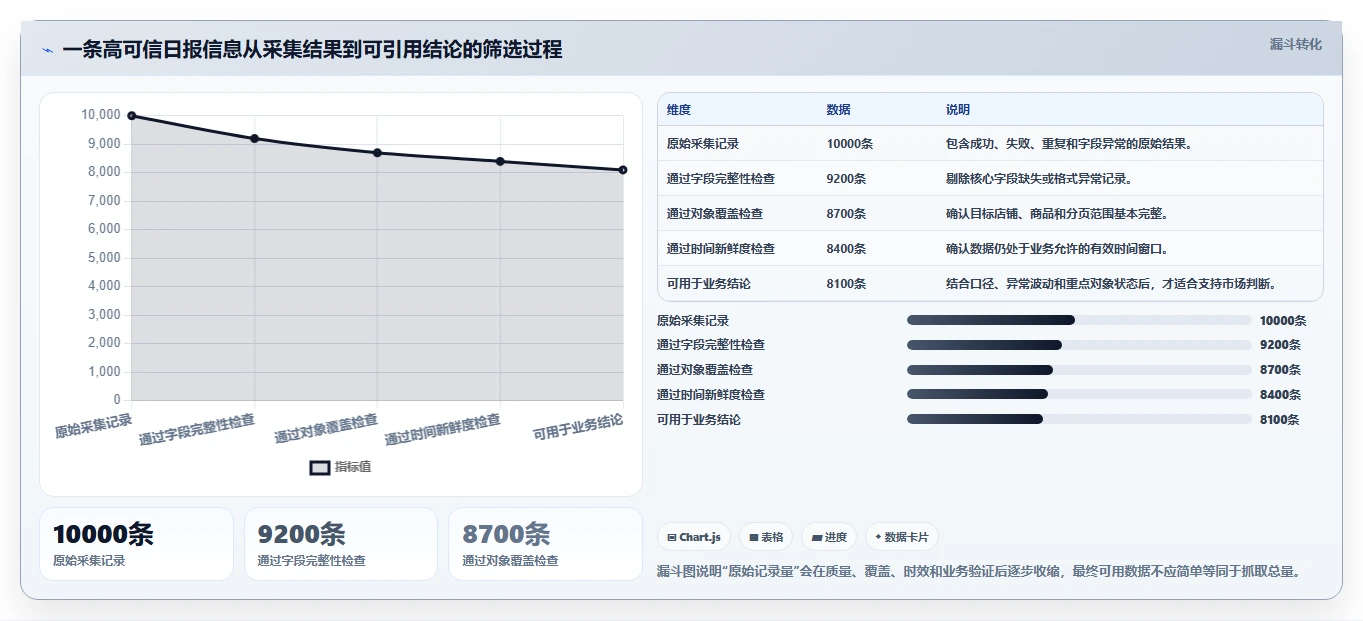Click the progress bar for 原始采集记录

click(x=1079, y=320)
